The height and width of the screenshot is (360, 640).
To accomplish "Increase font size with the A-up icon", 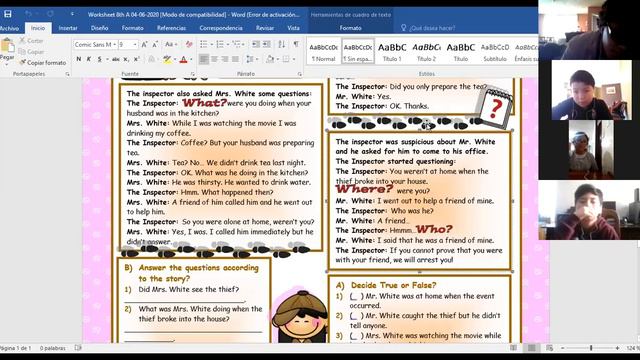I will (144, 44).
